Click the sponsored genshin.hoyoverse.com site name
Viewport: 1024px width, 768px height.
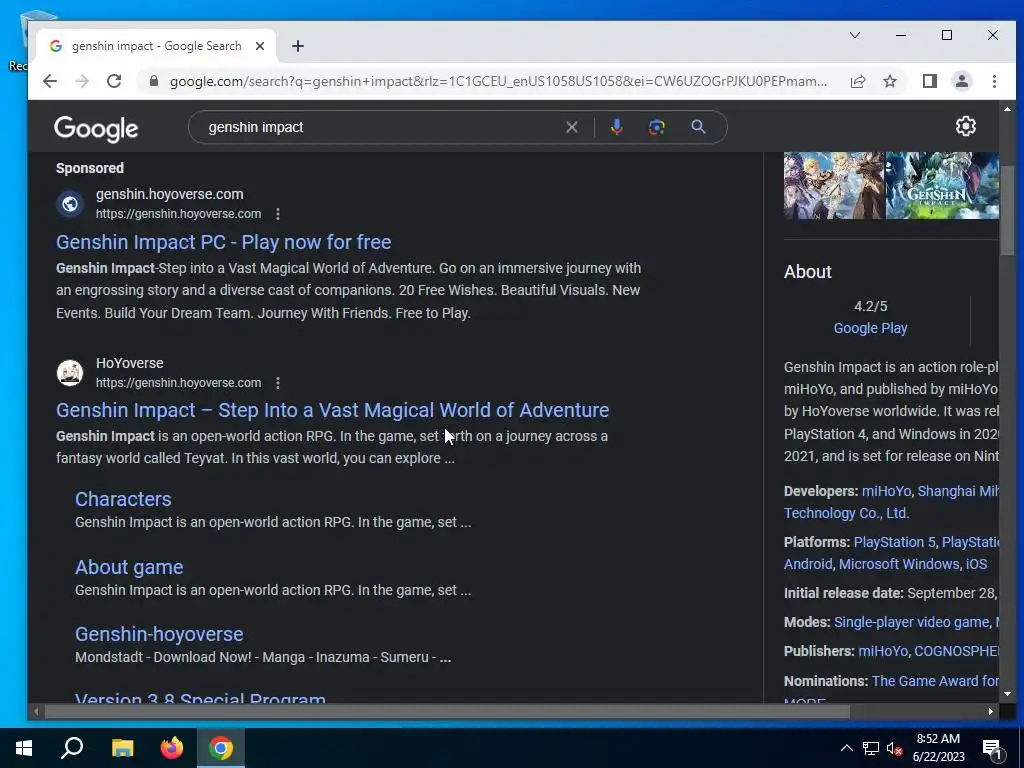(170, 194)
